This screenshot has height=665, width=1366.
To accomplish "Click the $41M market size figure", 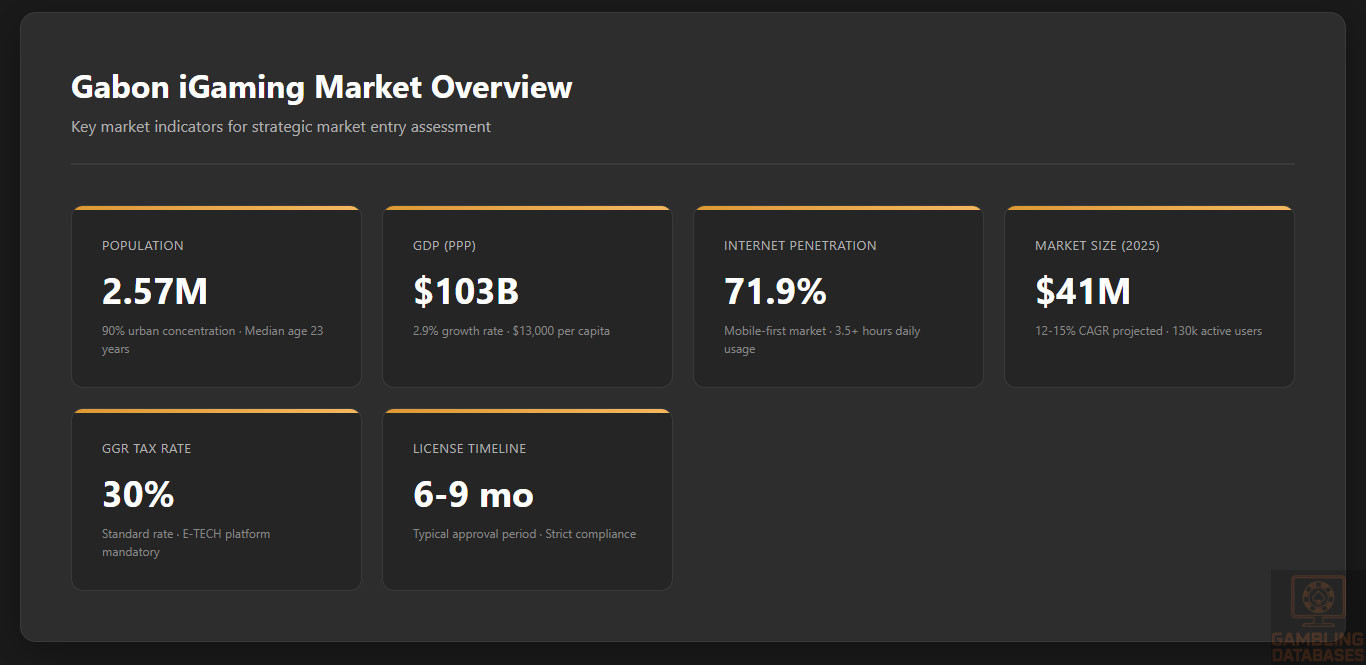I will (x=1083, y=291).
